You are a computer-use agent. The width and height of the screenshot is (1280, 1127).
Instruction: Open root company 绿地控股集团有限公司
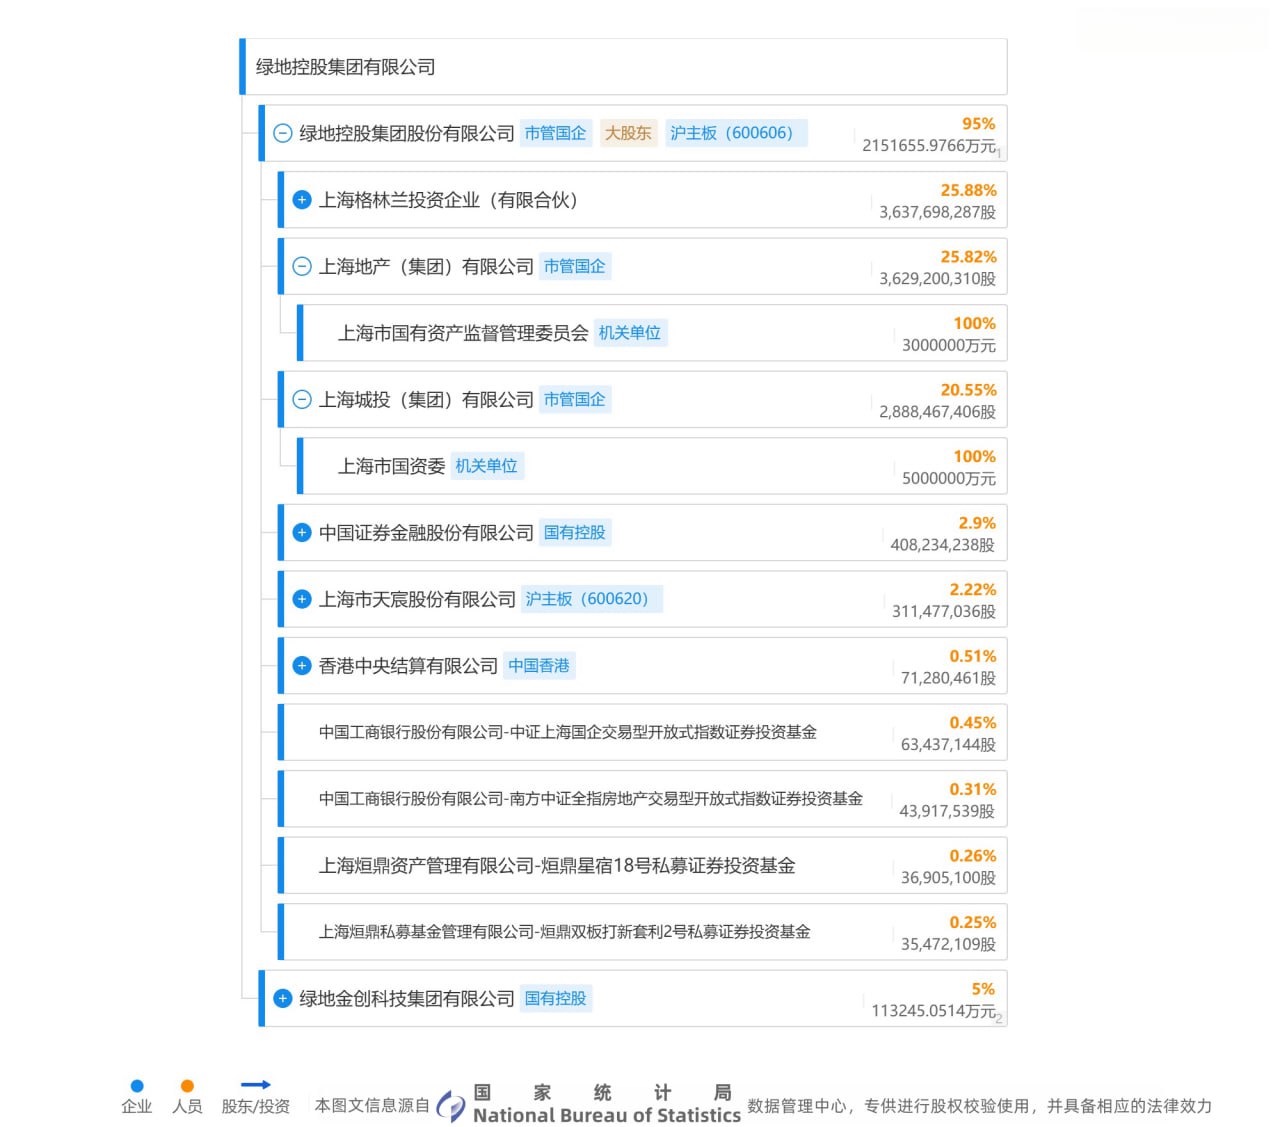tap(345, 67)
